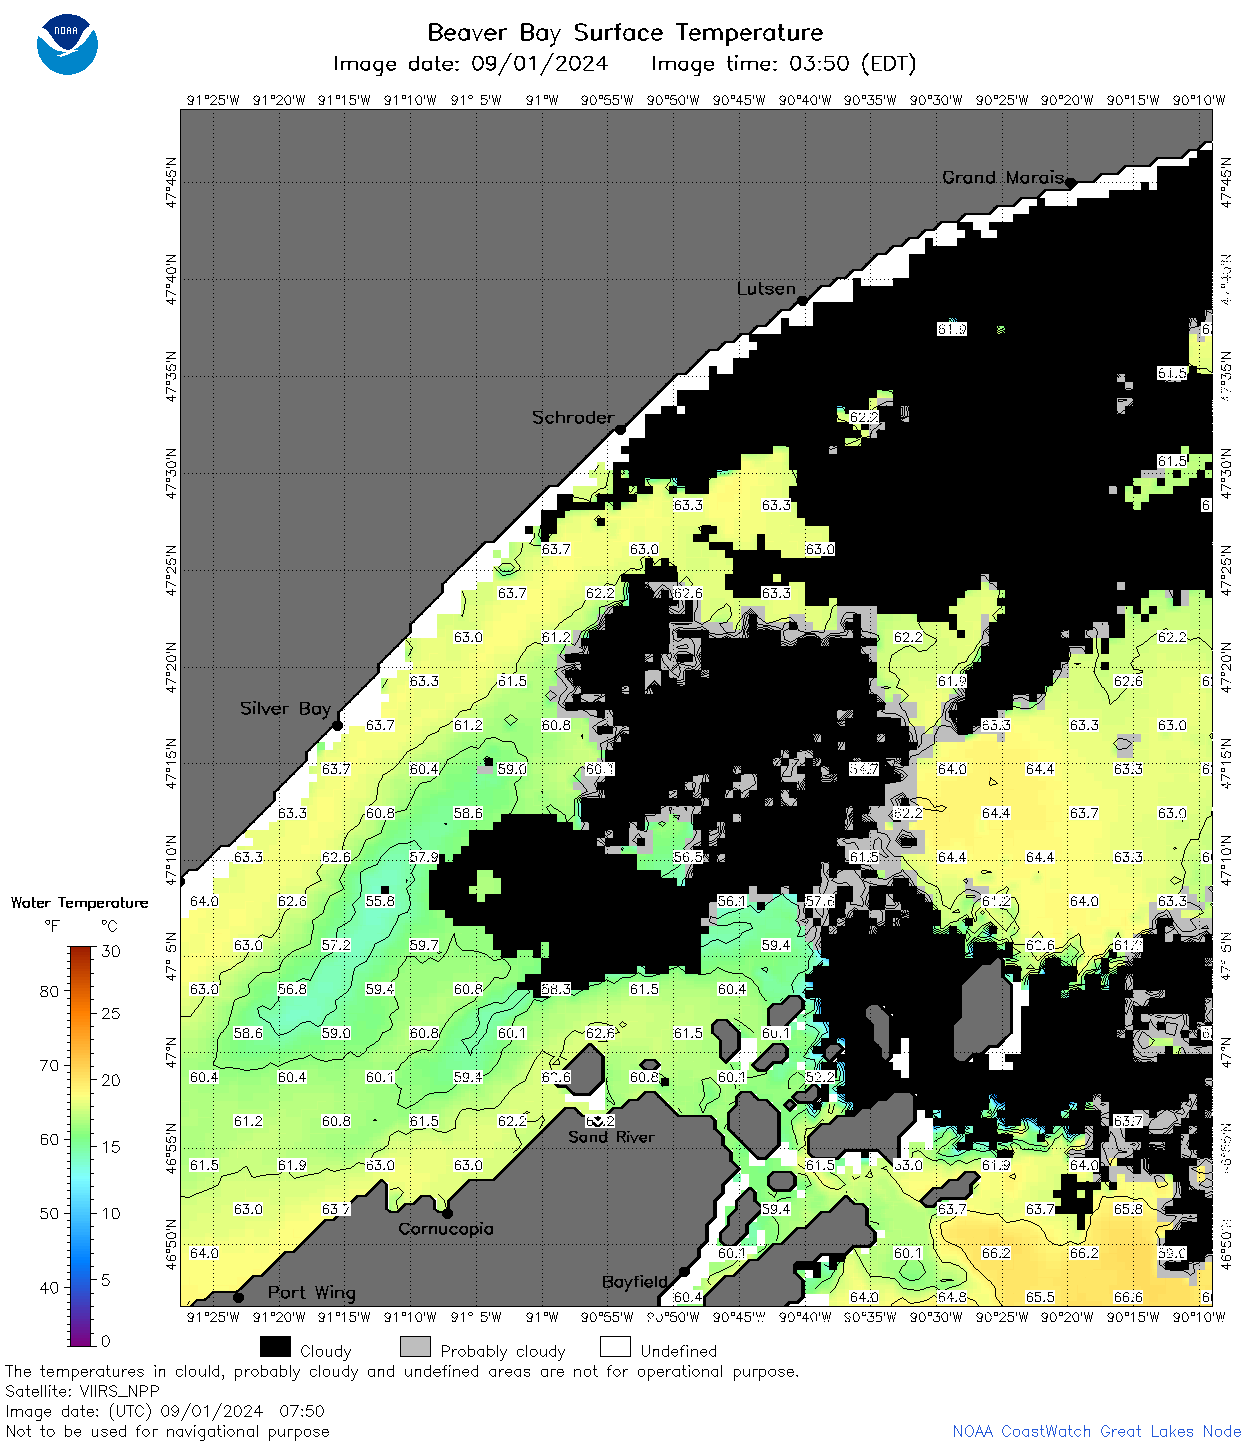Select the Sand River label
Screen dimensions: 1252x1447
[611, 1137]
